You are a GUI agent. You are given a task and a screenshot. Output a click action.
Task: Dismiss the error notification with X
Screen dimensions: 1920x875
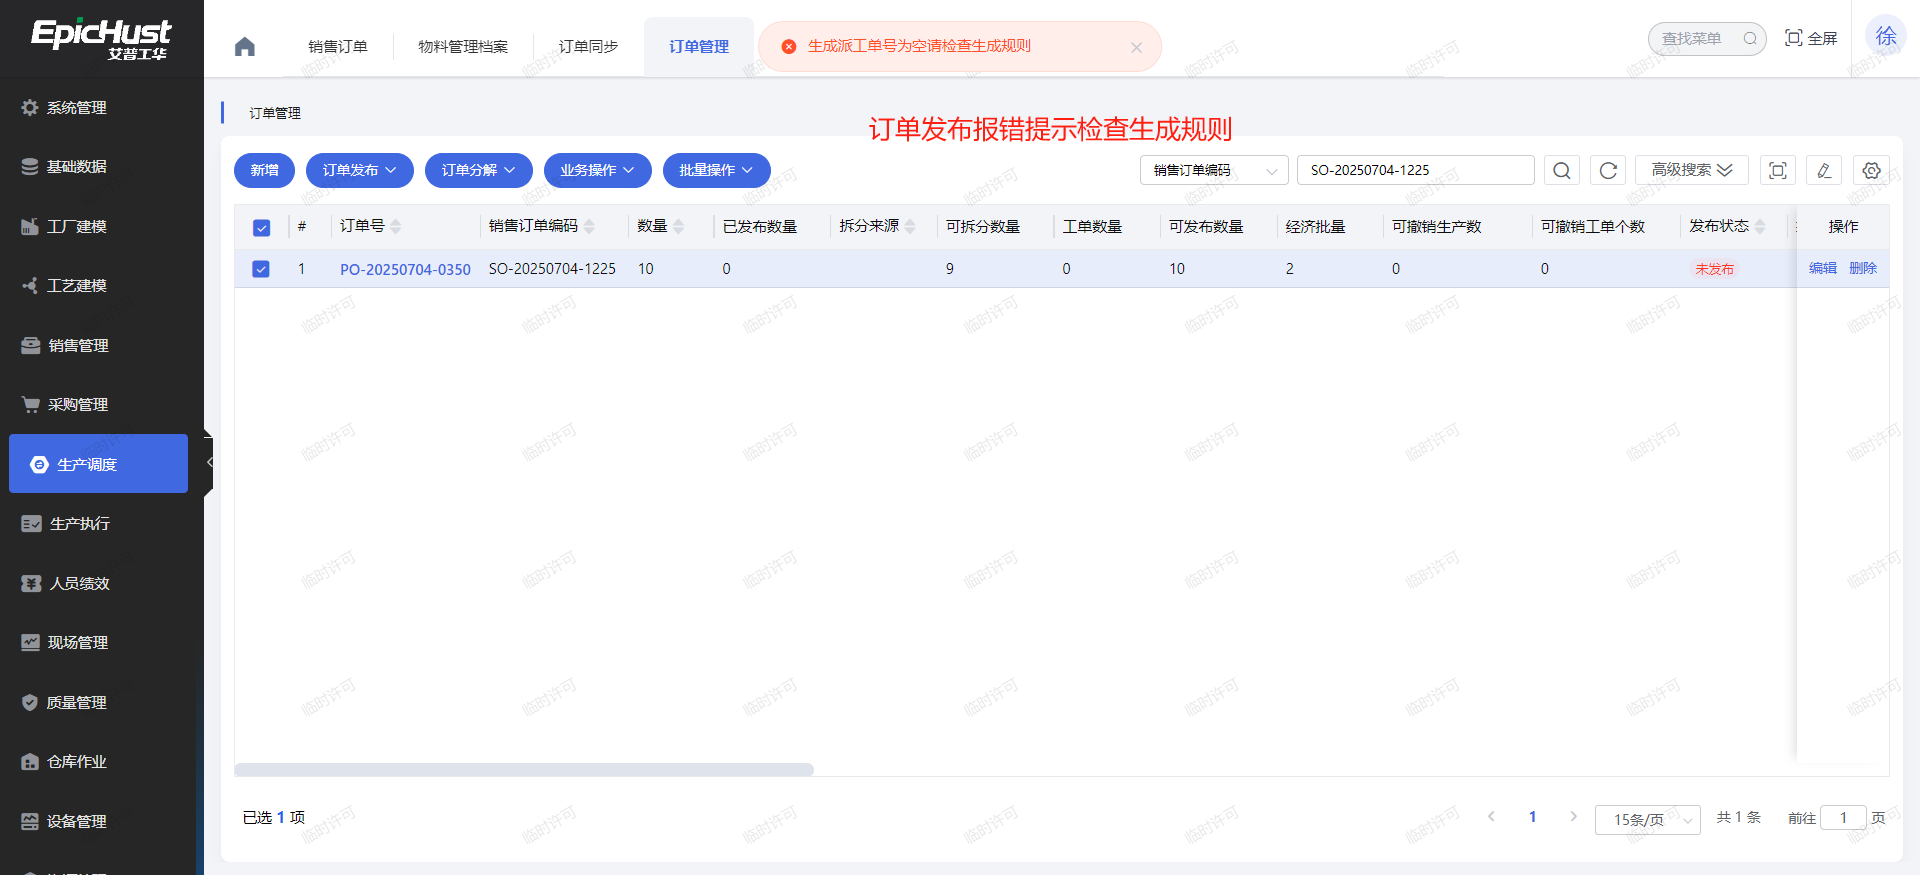[1136, 47]
